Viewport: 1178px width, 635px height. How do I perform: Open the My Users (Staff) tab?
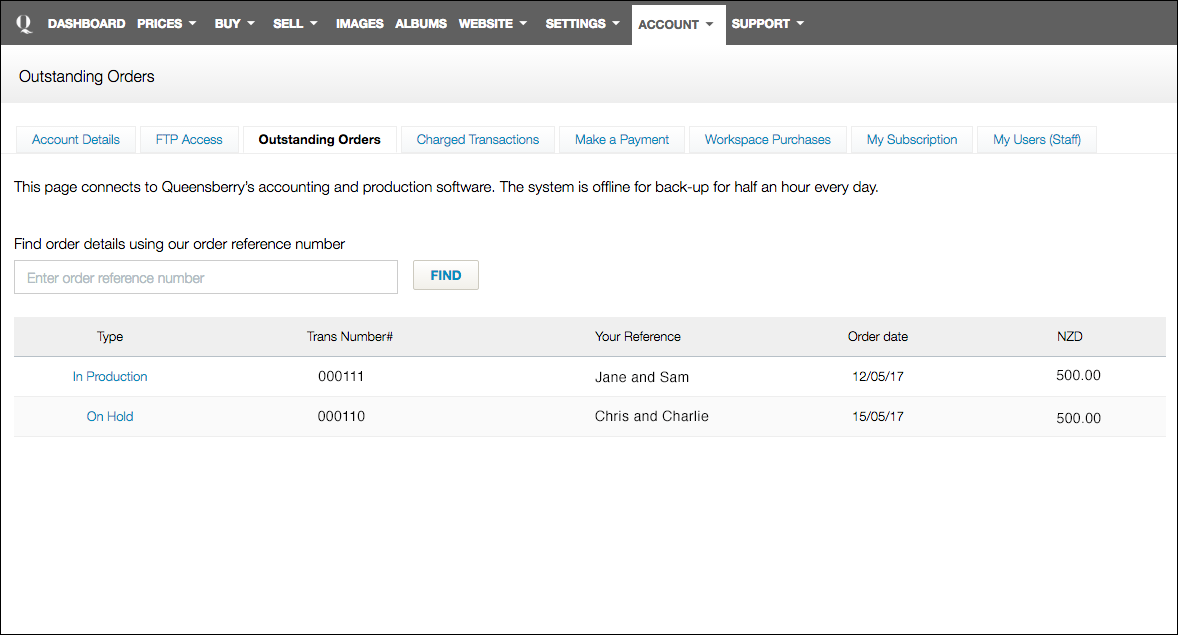coord(1037,140)
